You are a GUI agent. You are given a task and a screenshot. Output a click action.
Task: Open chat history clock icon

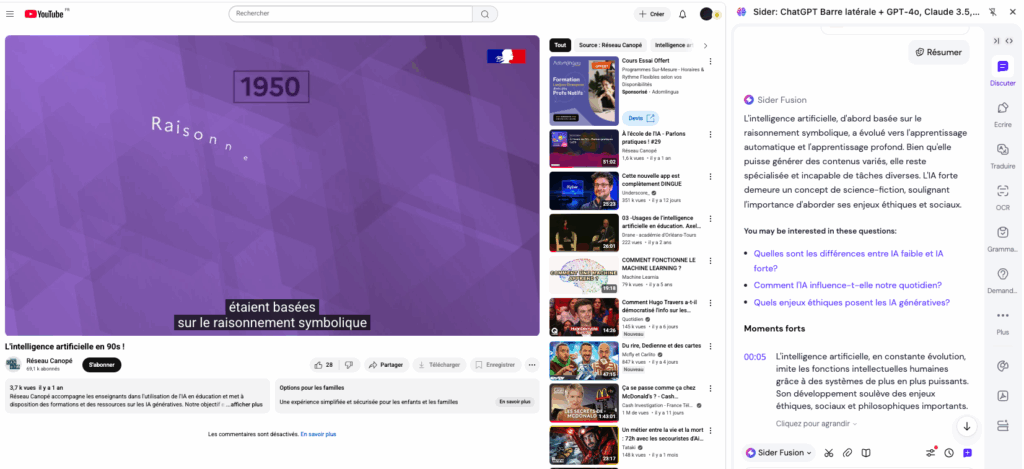(948, 452)
